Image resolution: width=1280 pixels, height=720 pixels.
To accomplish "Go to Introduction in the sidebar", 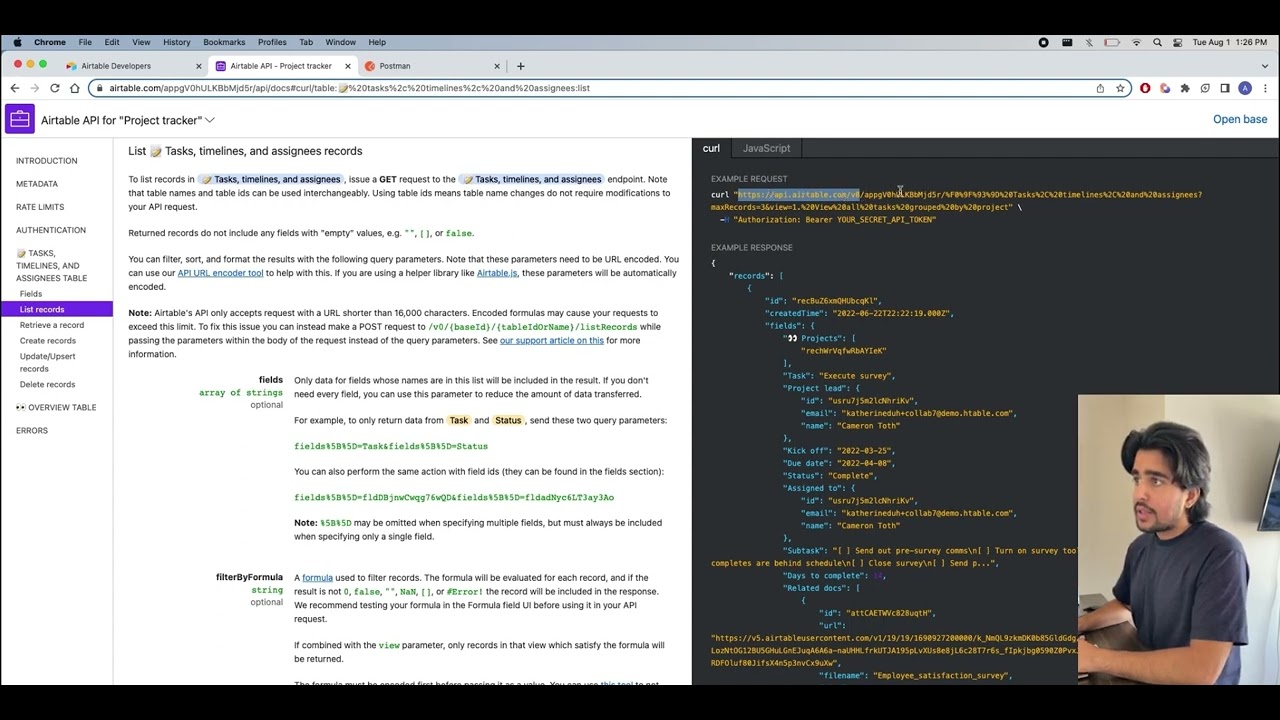I will pyautogui.click(x=46, y=160).
